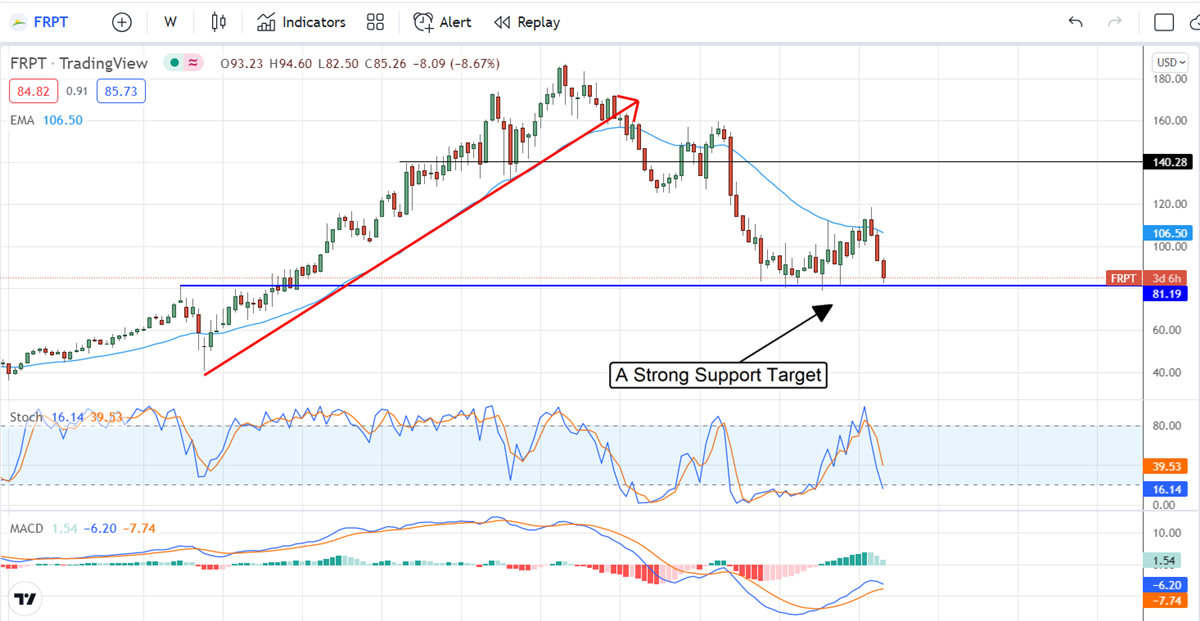Open the indicator templates grid icon
Viewport: 1200px width, 621px height.
[x=375, y=22]
